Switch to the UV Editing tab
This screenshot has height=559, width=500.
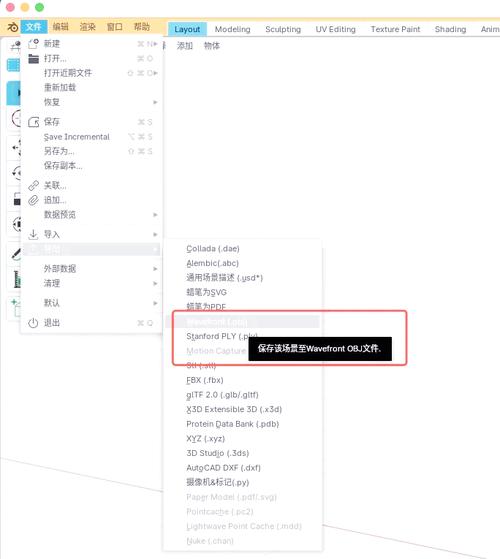[x=335, y=29]
